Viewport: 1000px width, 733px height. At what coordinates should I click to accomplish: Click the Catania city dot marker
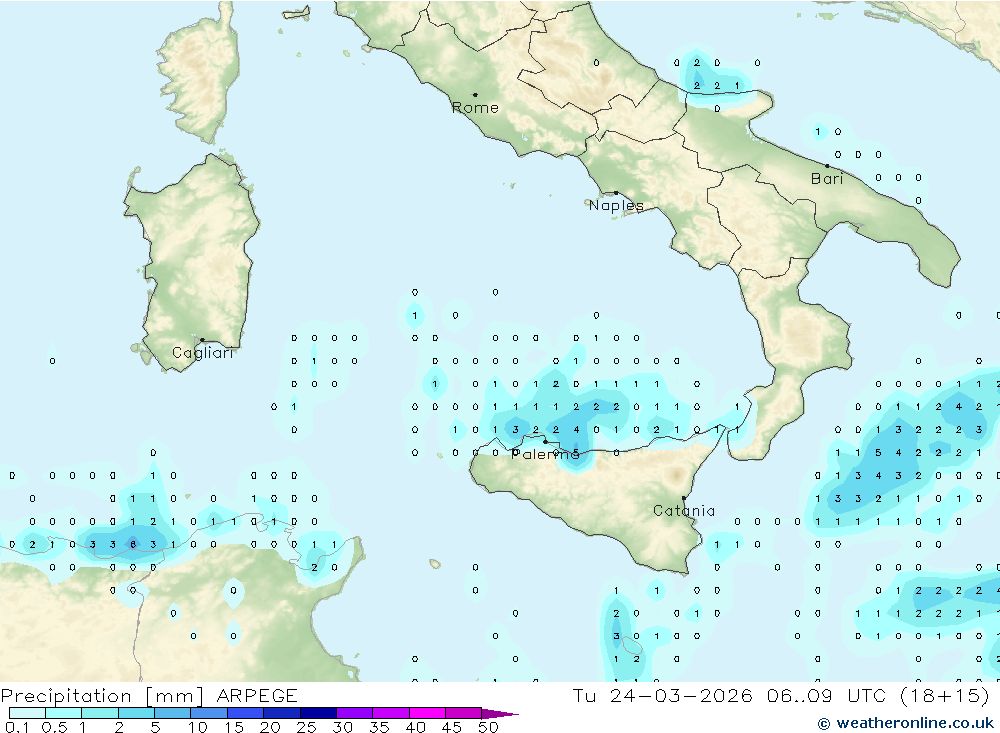click(684, 498)
